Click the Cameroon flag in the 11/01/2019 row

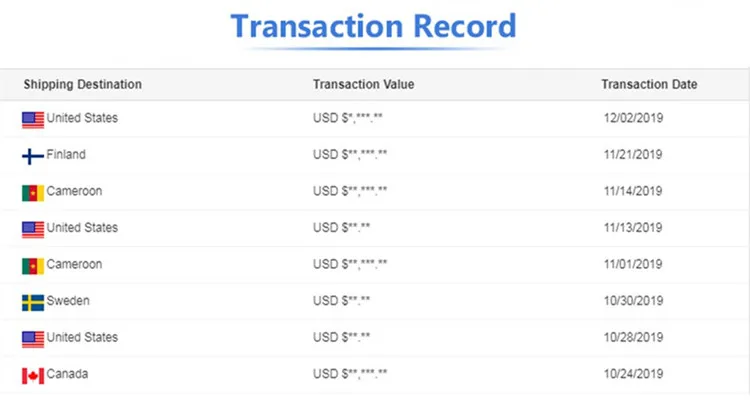(33, 265)
